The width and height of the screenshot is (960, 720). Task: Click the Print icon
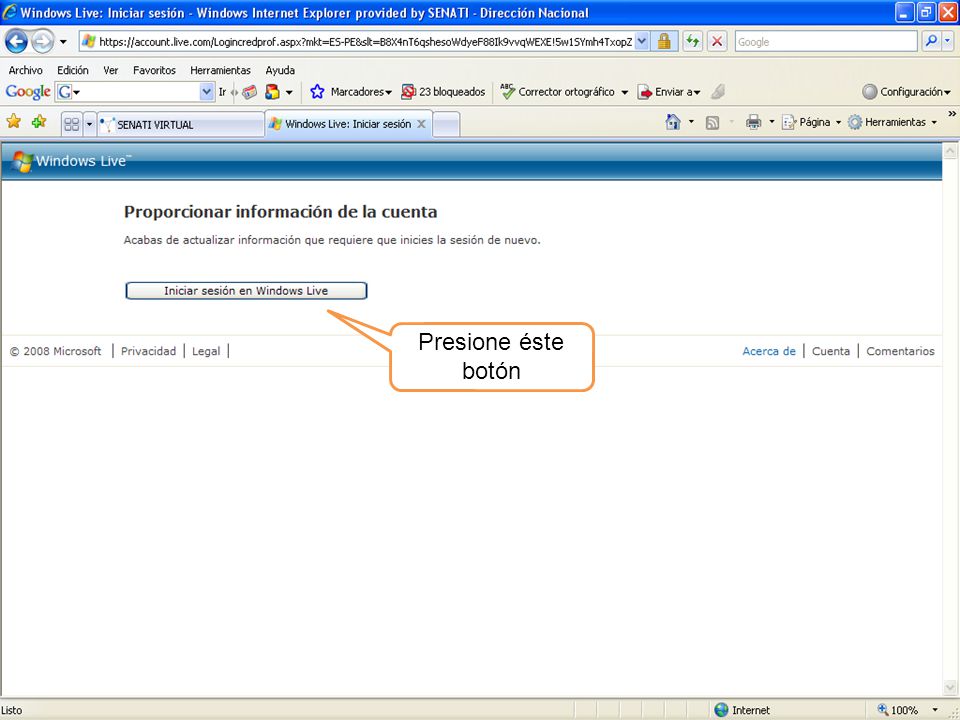(753, 122)
